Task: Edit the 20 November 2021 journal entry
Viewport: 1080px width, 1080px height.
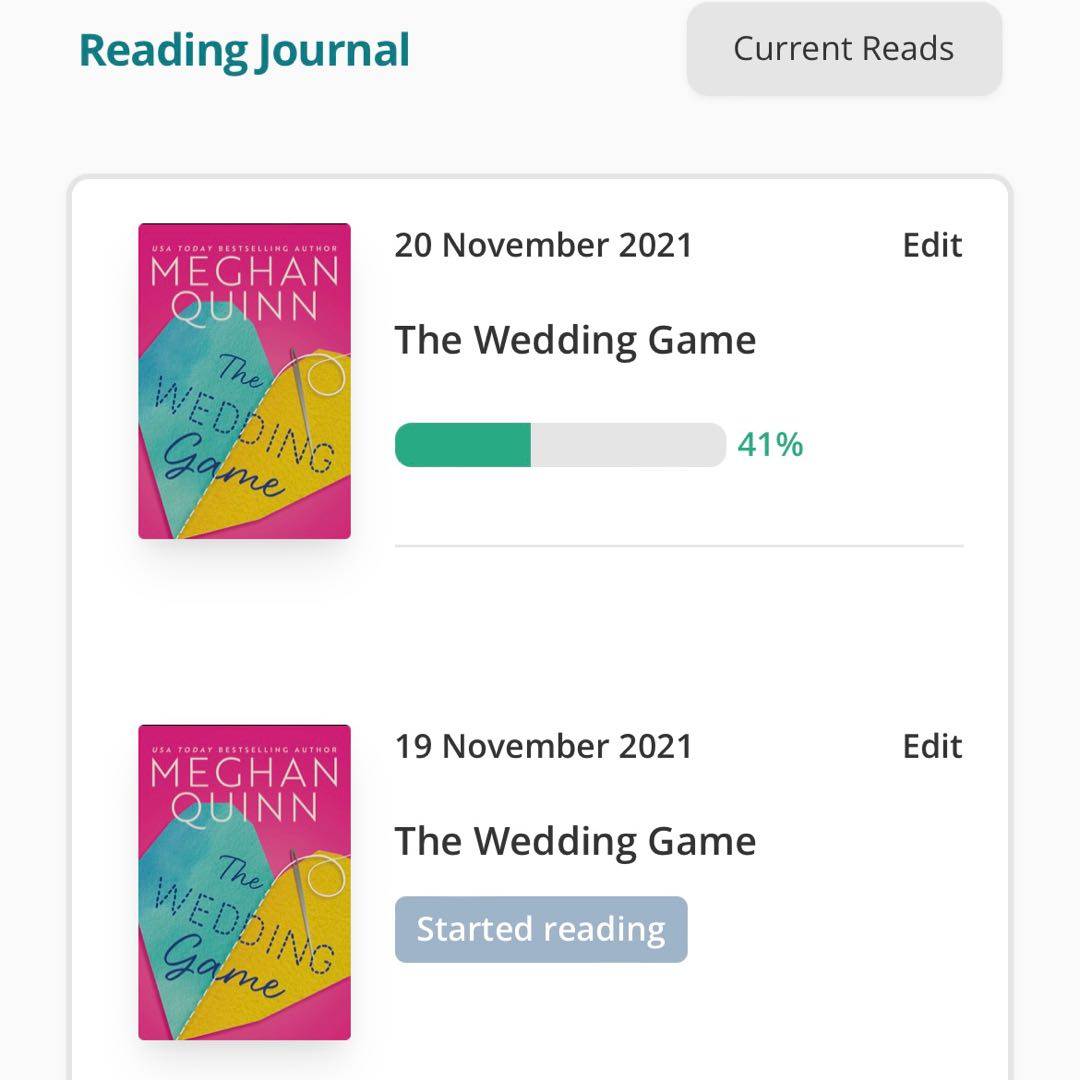Action: 932,245
